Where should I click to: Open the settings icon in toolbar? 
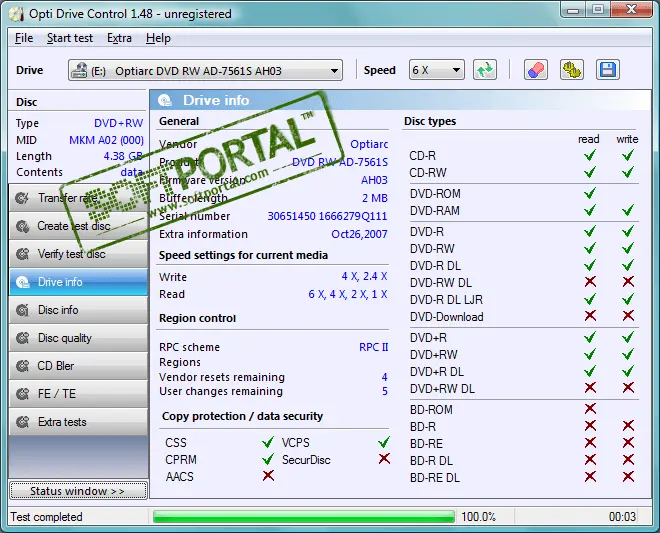coord(571,70)
